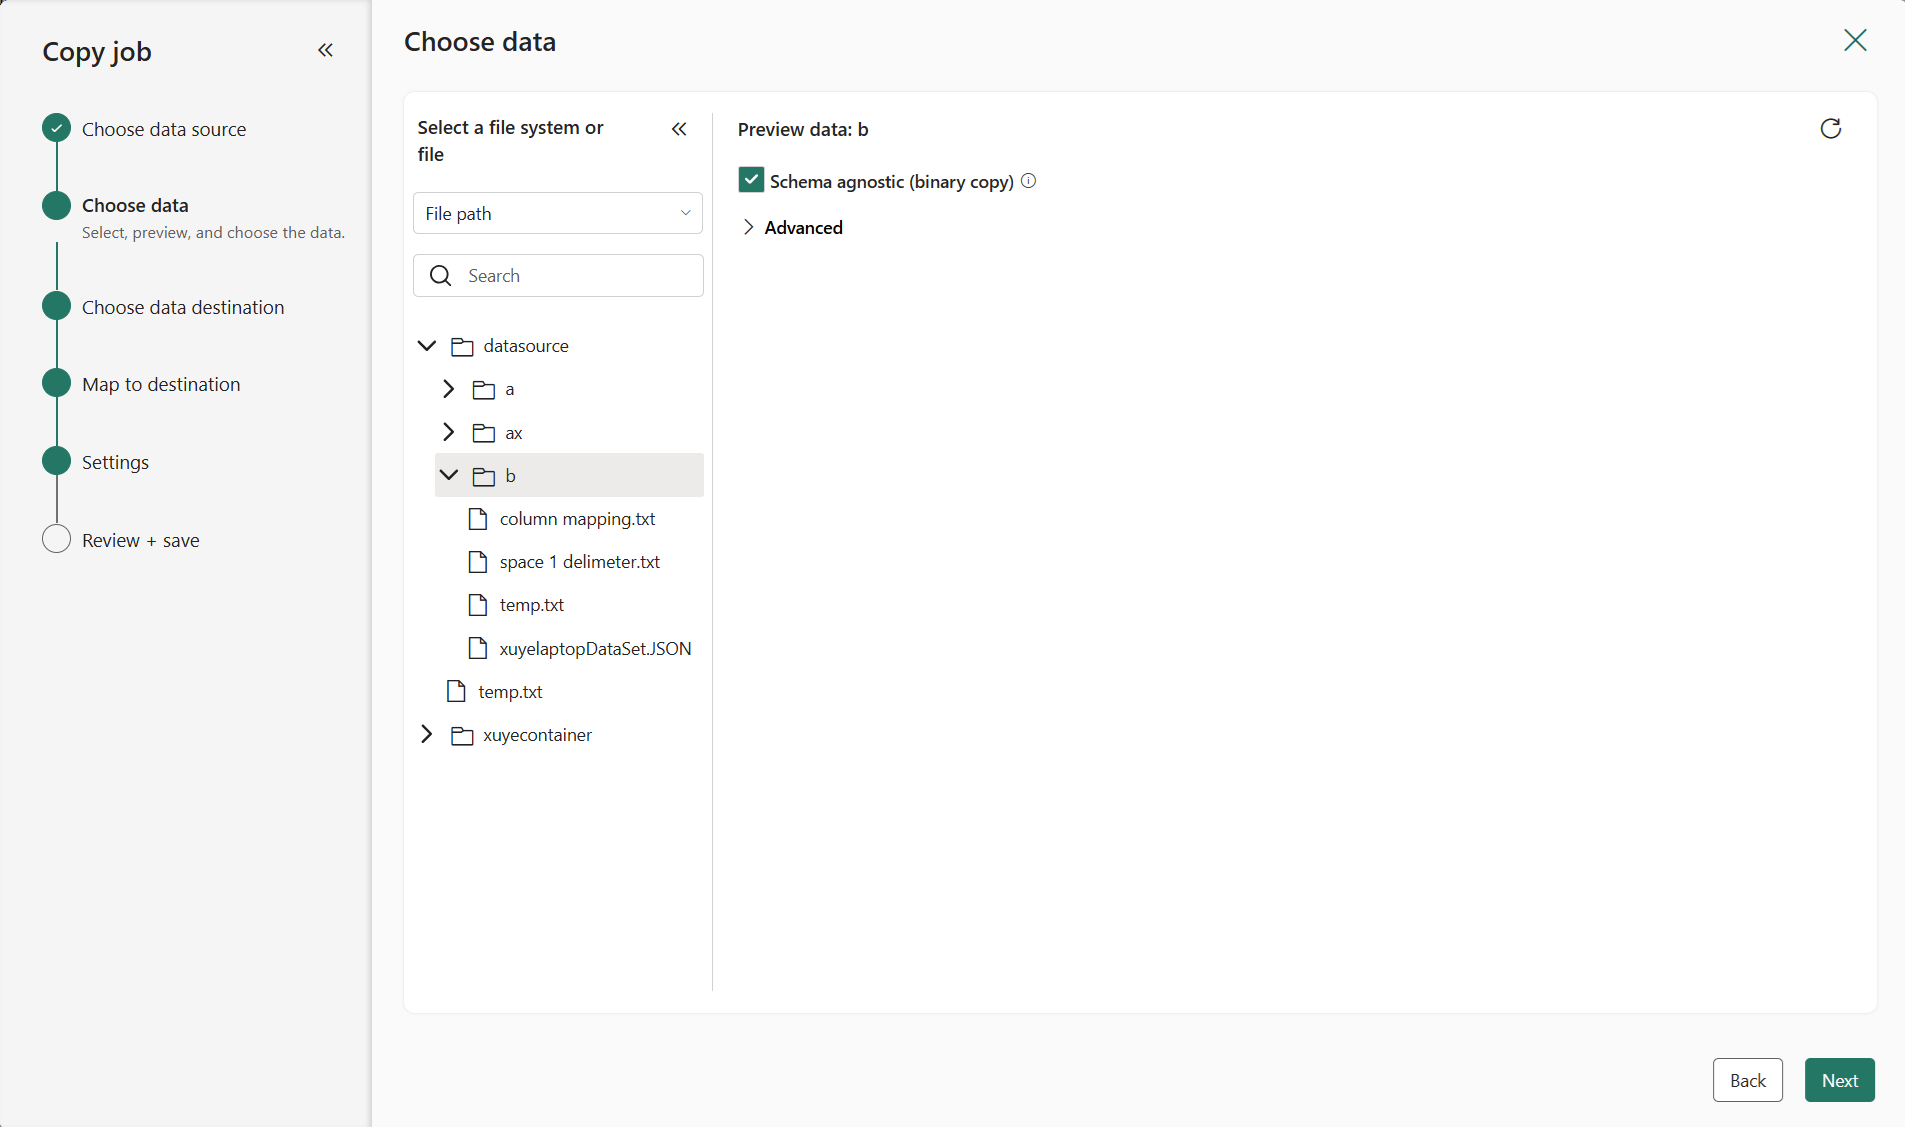Click the datasource folder icon
Screen dimensions: 1905x1127
[x=462, y=346]
